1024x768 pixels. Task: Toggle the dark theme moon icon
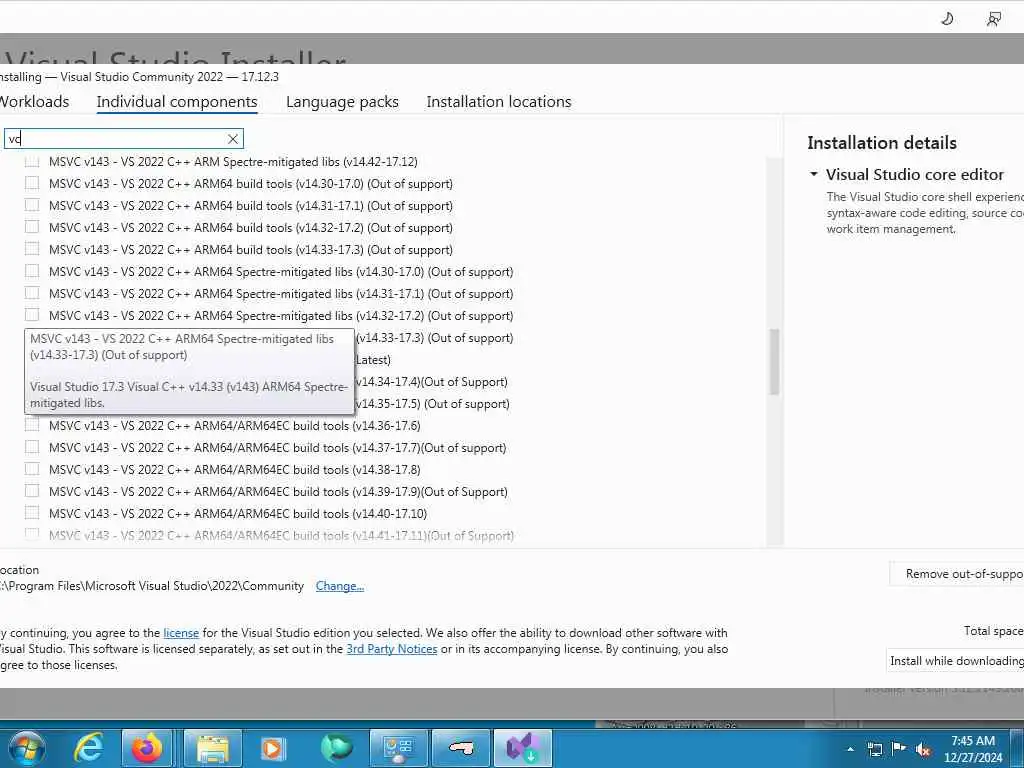pos(947,19)
